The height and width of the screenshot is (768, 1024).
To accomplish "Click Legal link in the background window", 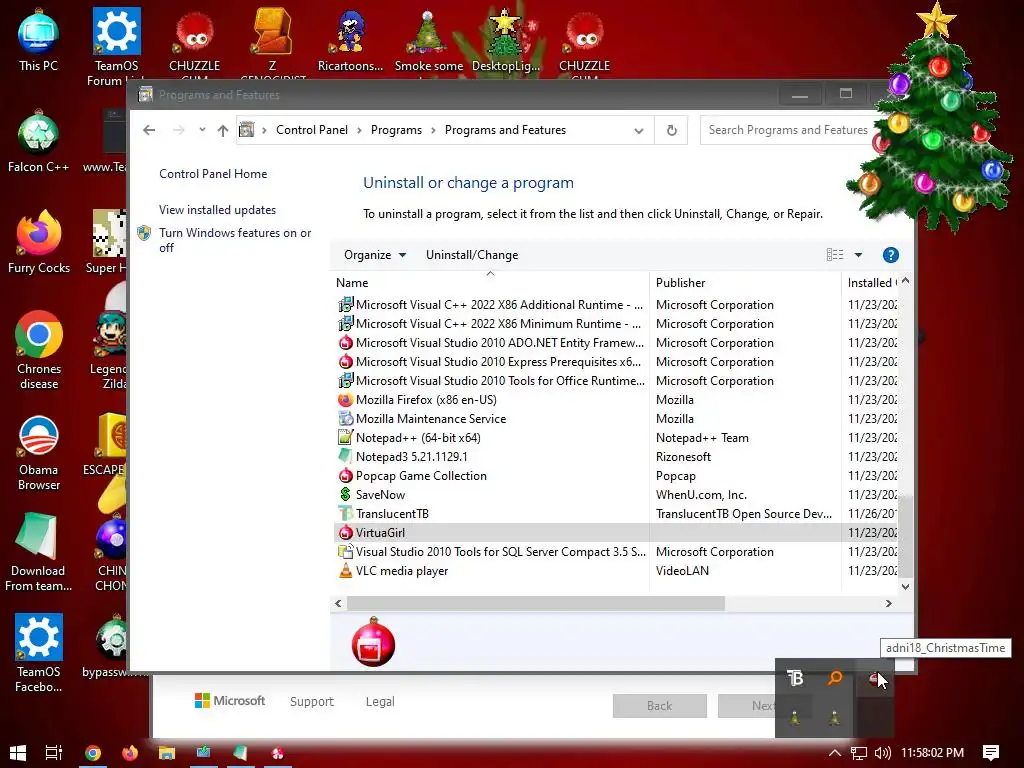I will point(380,701).
